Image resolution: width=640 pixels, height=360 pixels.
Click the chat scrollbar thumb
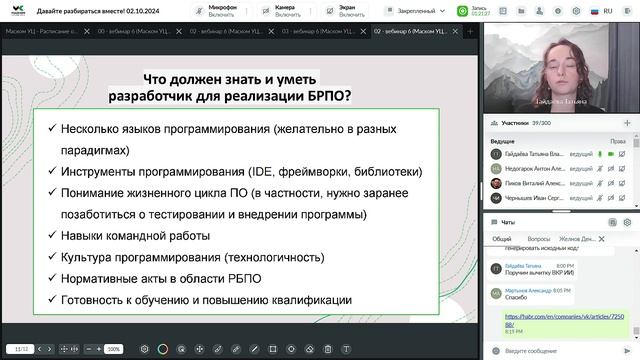636,331
